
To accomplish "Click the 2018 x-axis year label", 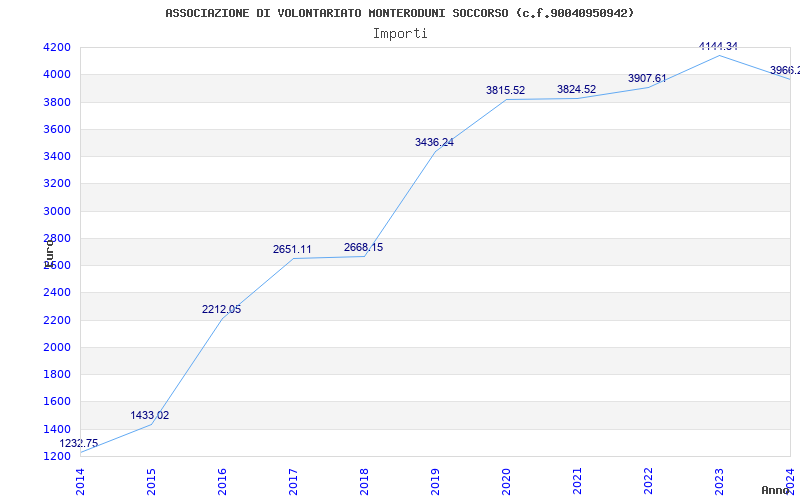I will pos(364,482).
